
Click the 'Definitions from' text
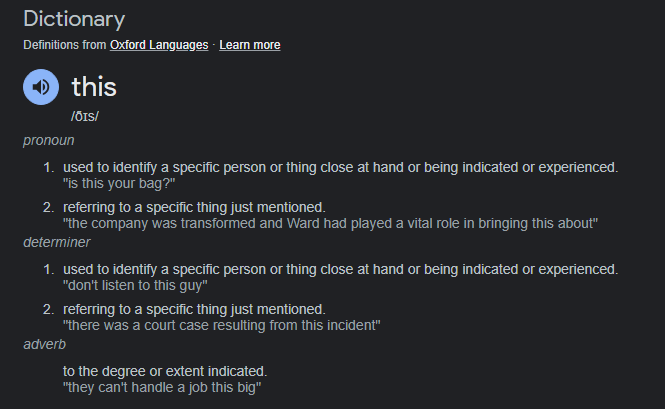[x=64, y=45]
